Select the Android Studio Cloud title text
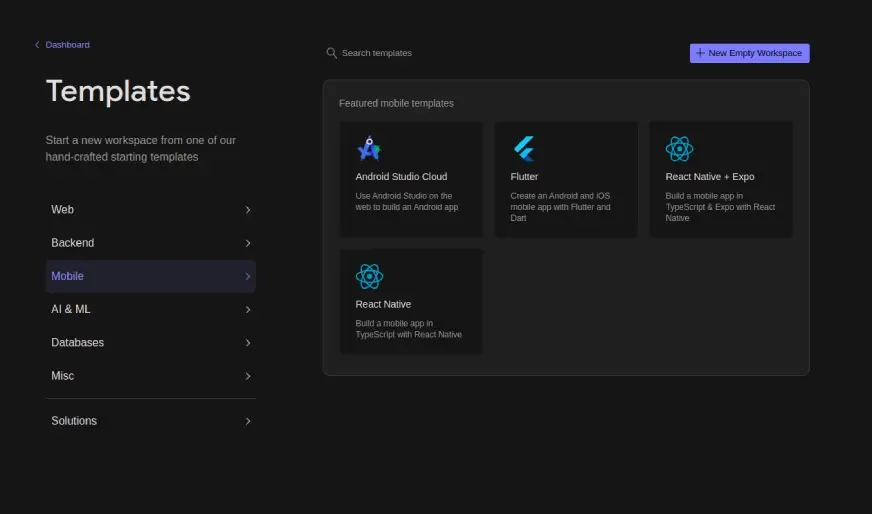872x514 pixels. [x=401, y=177]
